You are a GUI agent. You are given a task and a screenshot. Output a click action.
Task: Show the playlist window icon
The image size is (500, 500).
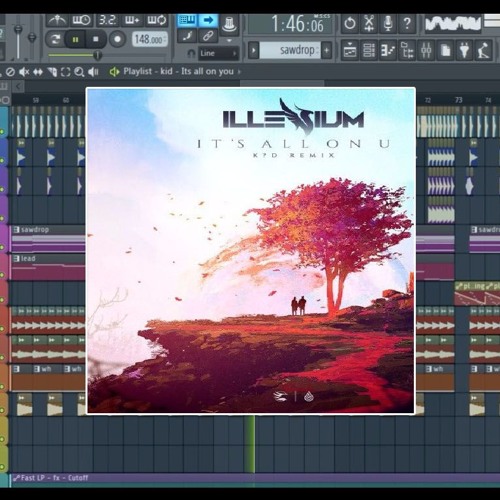click(x=350, y=51)
